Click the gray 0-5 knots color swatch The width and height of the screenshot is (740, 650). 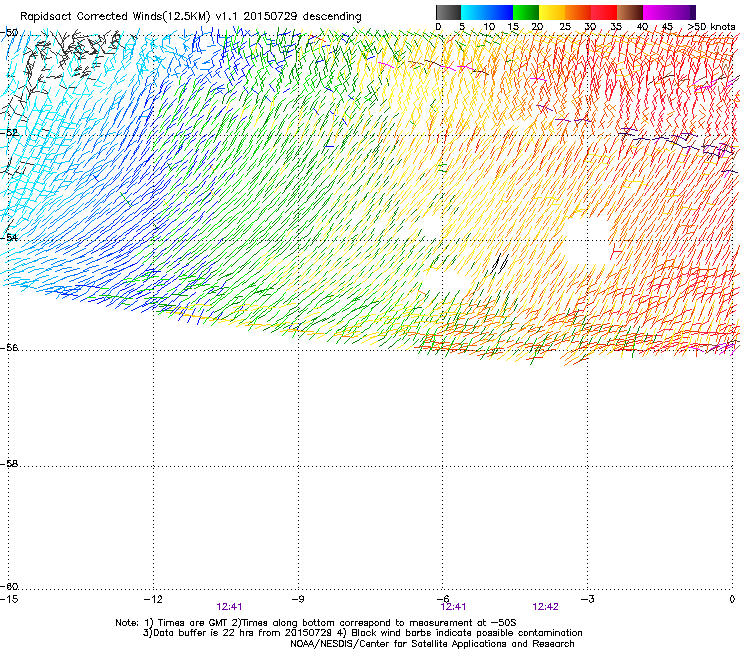coord(448,12)
